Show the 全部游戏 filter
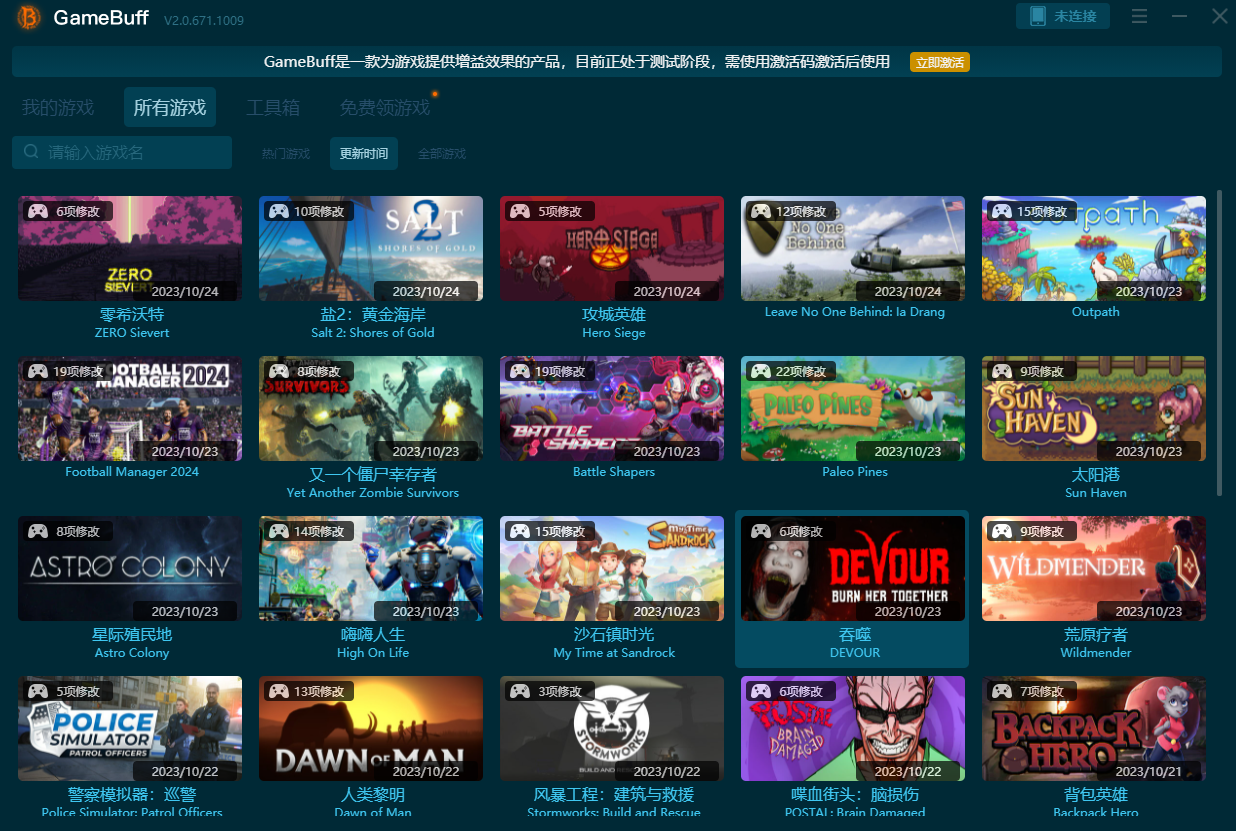1236x831 pixels. 442,154
